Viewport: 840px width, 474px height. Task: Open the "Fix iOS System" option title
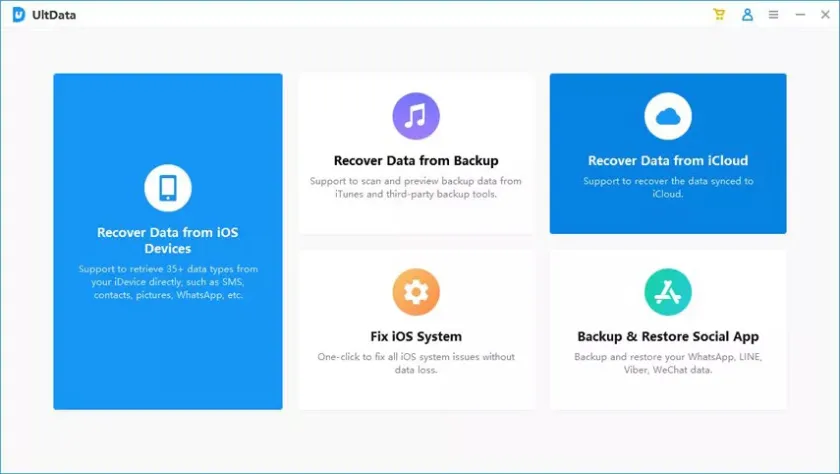tap(416, 337)
